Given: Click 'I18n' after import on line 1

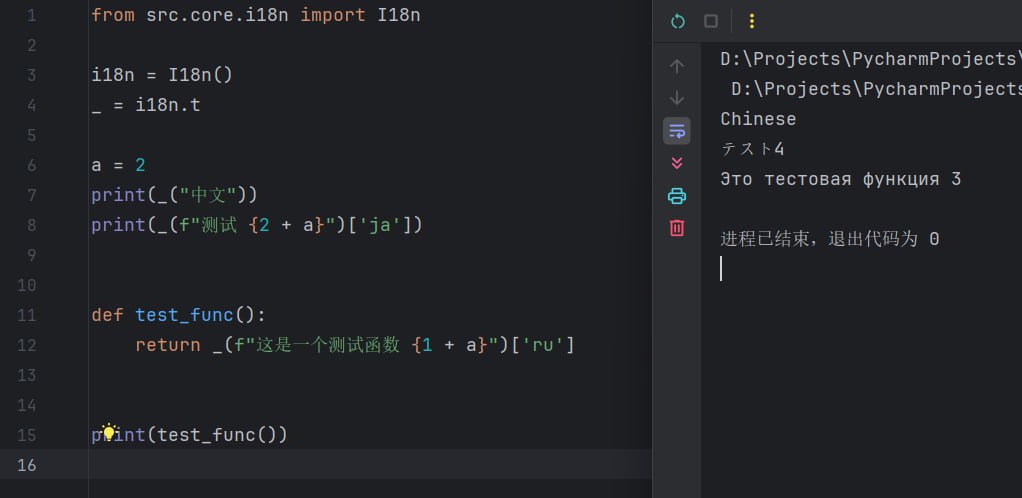Looking at the screenshot, I should pyautogui.click(x=399, y=15).
